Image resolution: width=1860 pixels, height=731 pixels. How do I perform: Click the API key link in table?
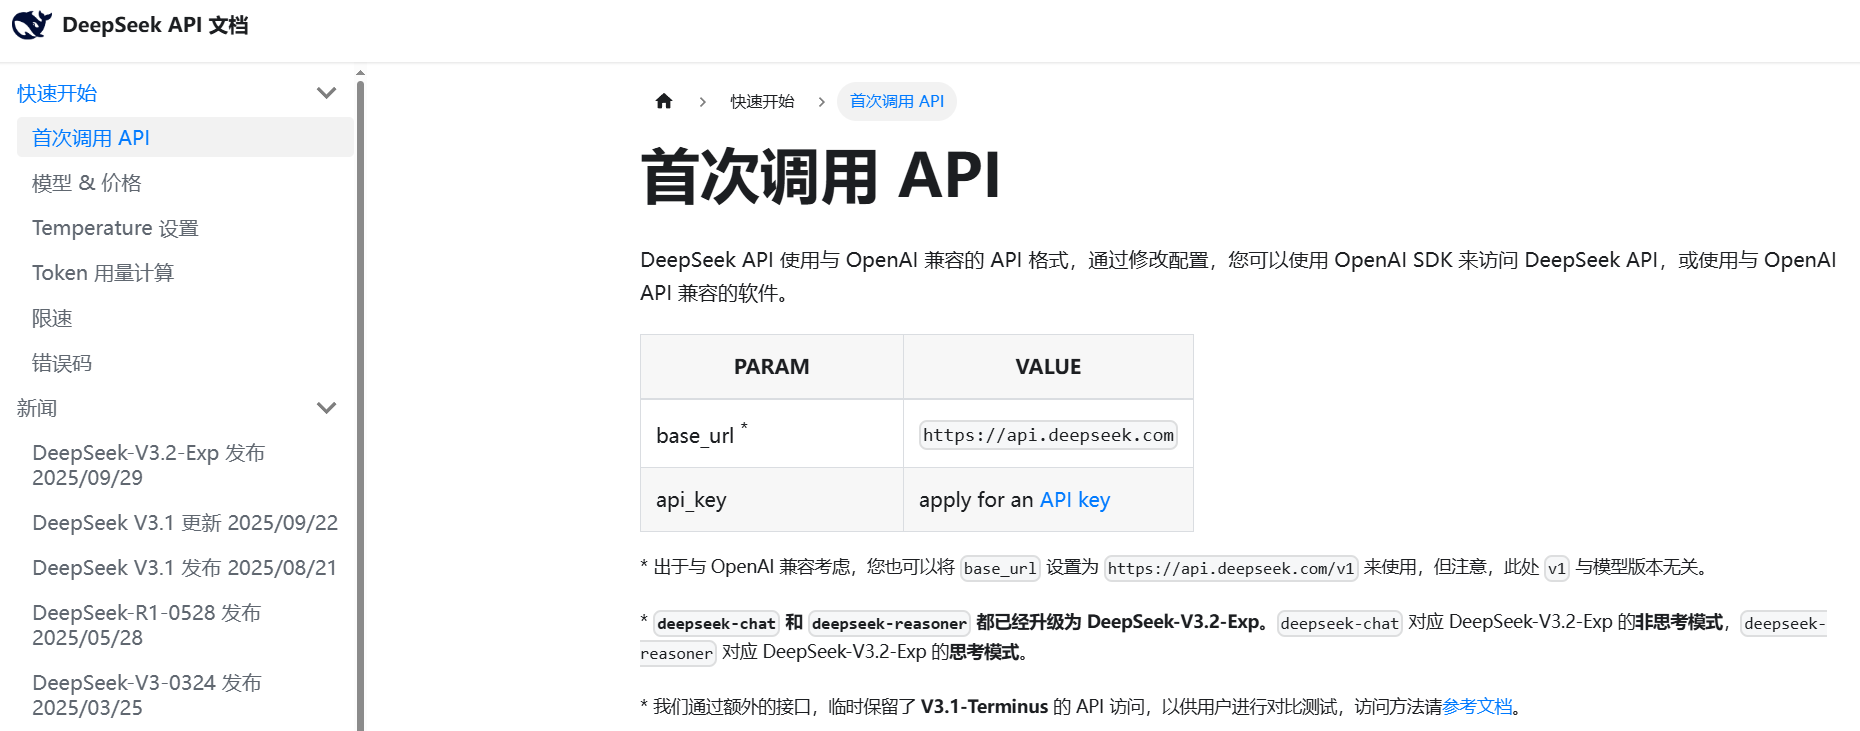pos(1075,500)
